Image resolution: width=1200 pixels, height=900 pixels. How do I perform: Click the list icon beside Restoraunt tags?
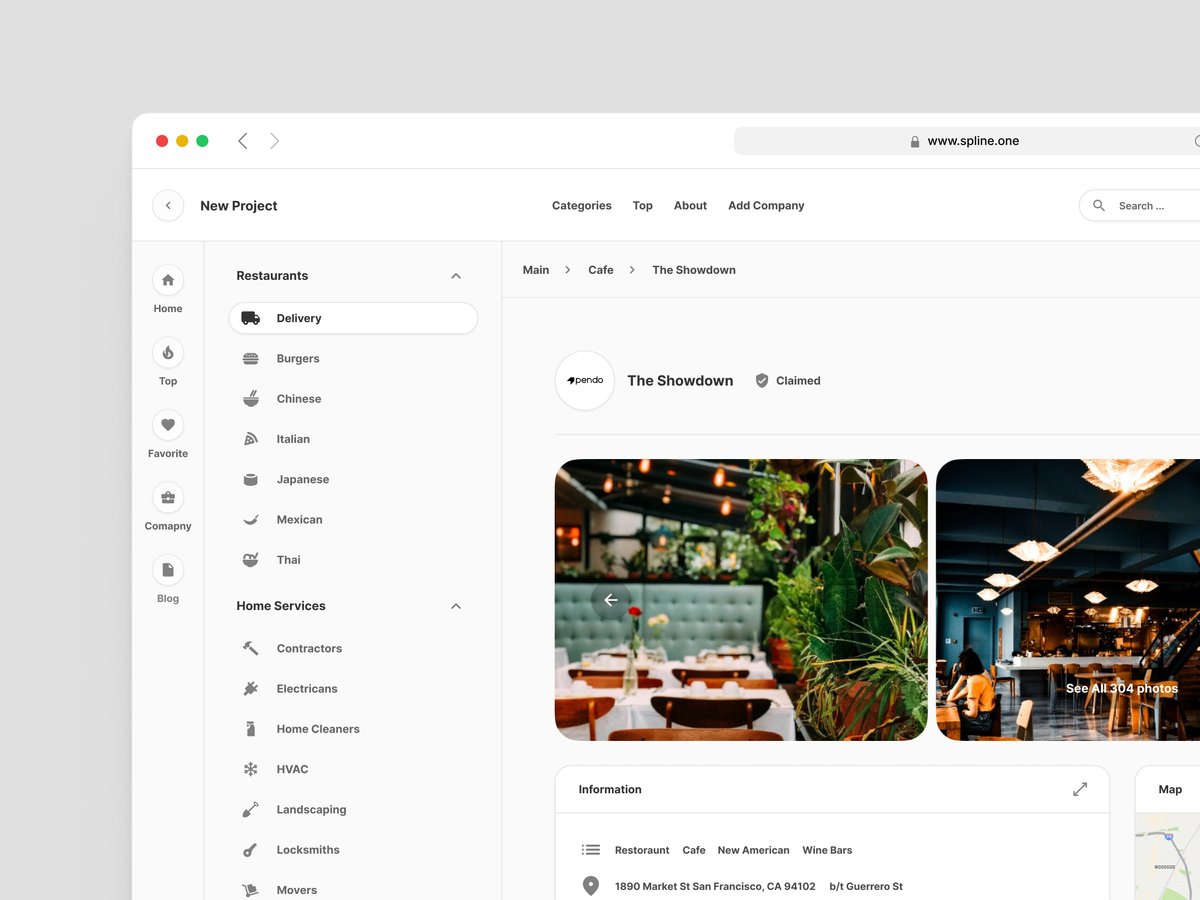pyautogui.click(x=591, y=850)
